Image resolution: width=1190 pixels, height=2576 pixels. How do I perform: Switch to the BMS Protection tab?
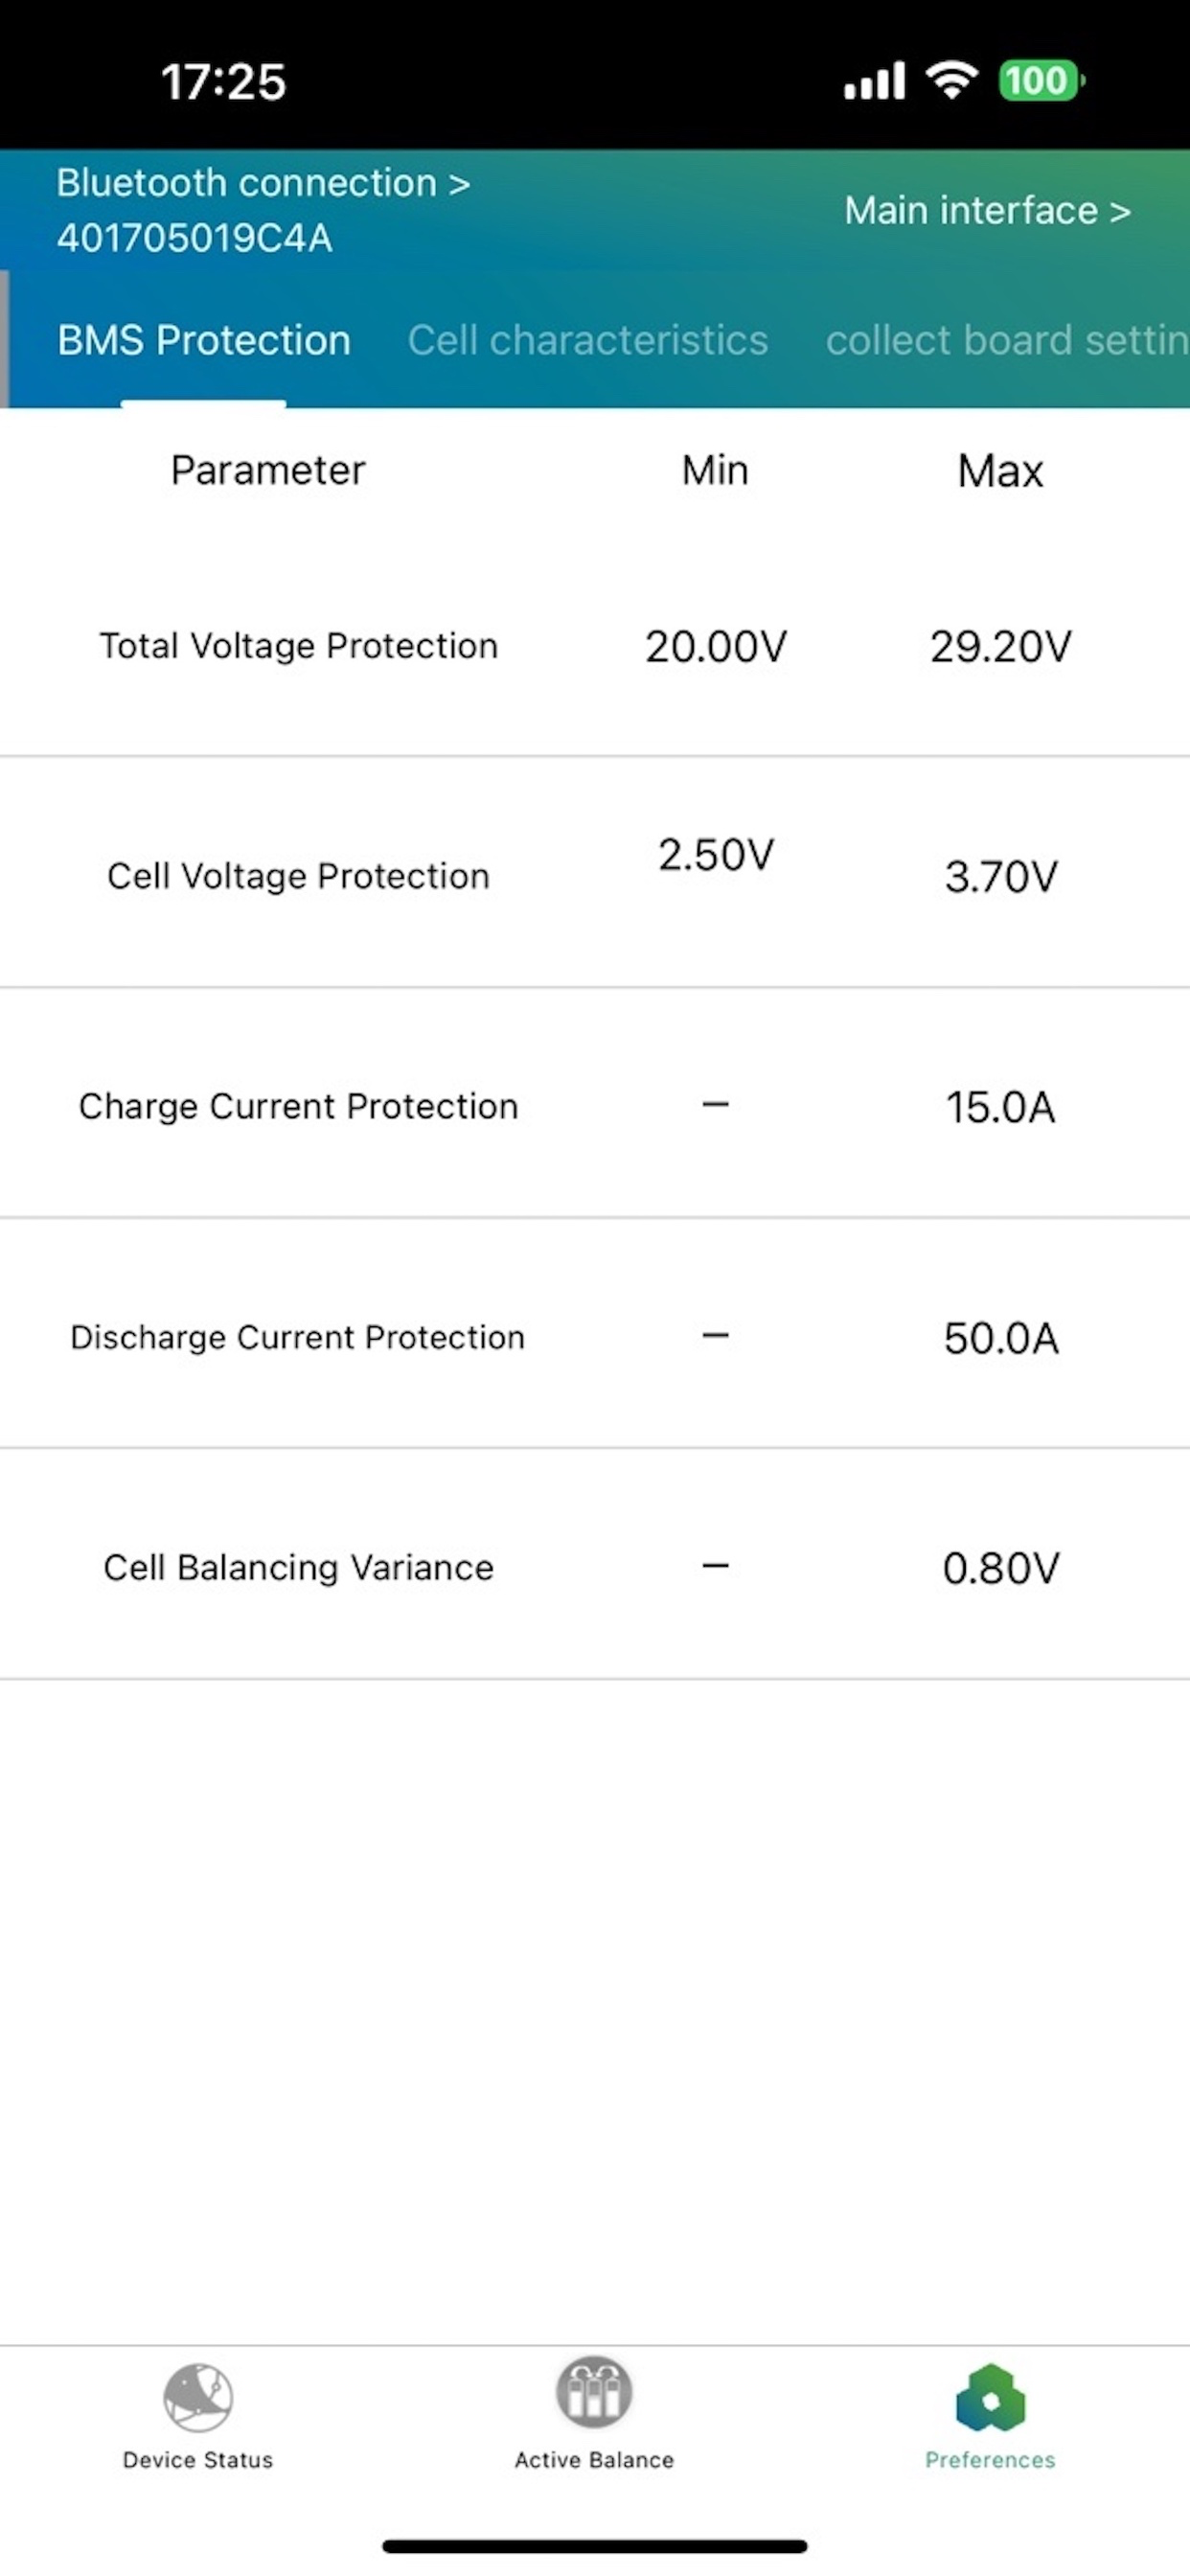(x=204, y=340)
